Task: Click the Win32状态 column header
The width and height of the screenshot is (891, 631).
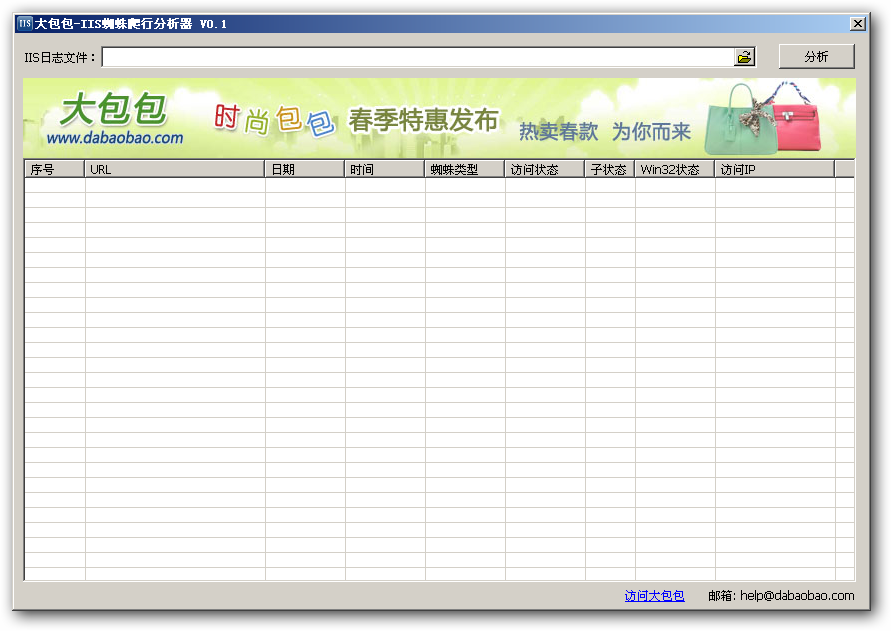Action: click(675, 169)
